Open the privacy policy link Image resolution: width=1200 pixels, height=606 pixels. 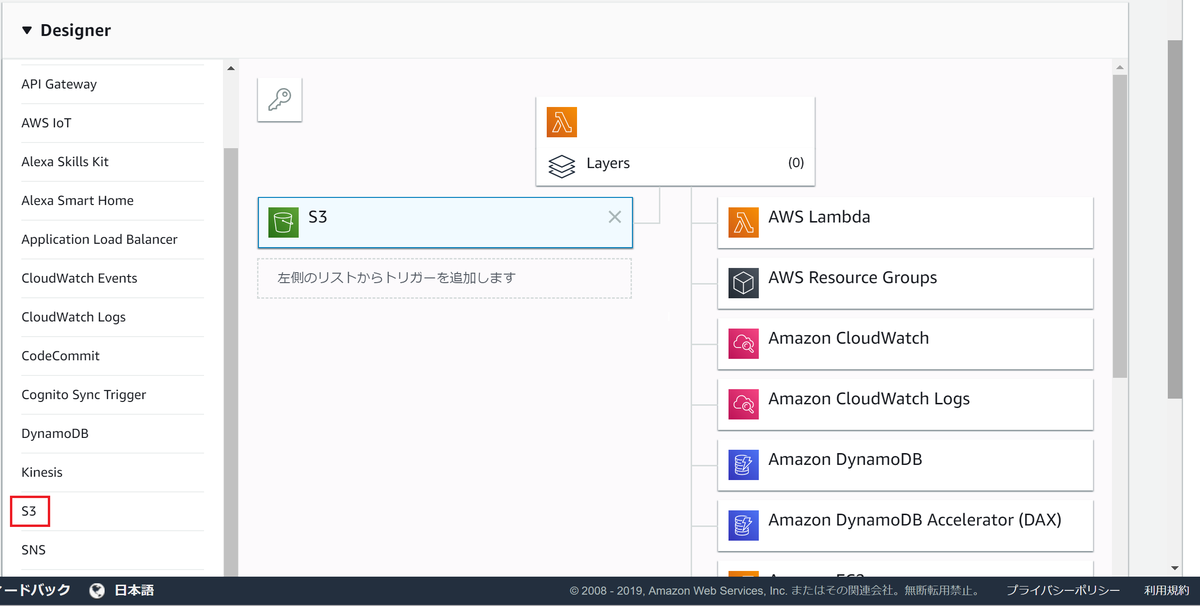point(1062,591)
